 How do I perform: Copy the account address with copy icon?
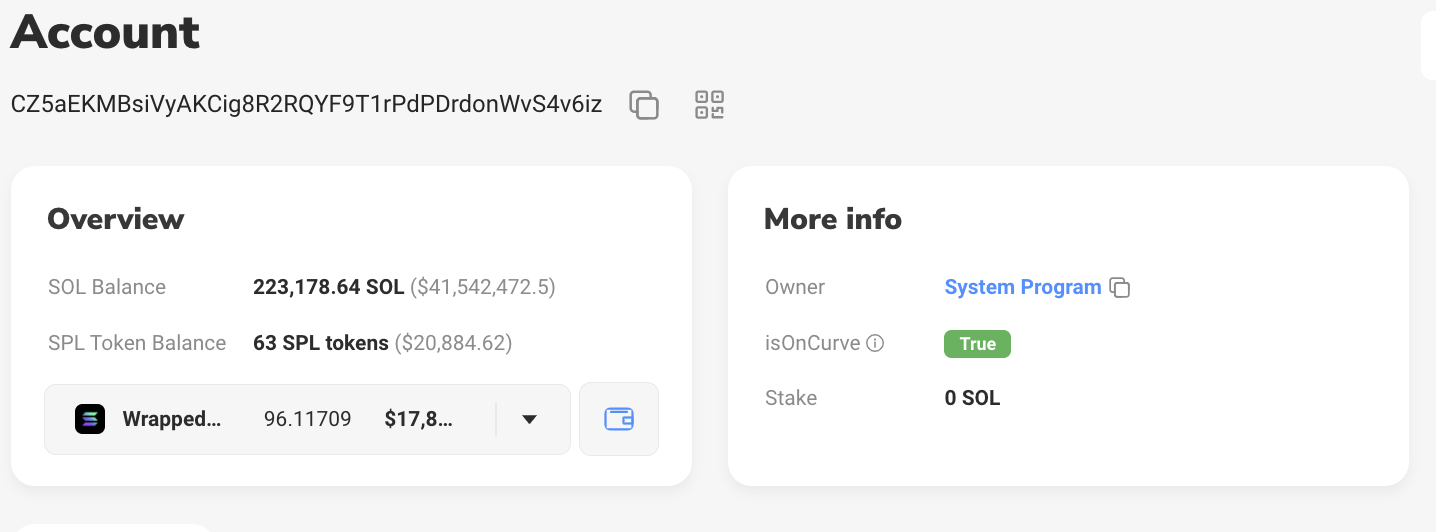point(644,105)
